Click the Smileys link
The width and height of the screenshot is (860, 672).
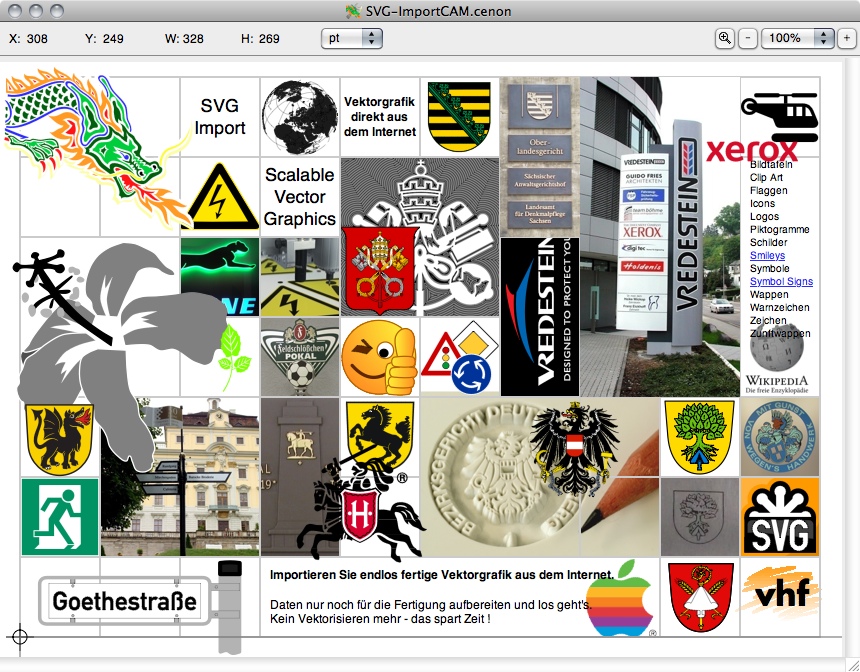point(767,256)
